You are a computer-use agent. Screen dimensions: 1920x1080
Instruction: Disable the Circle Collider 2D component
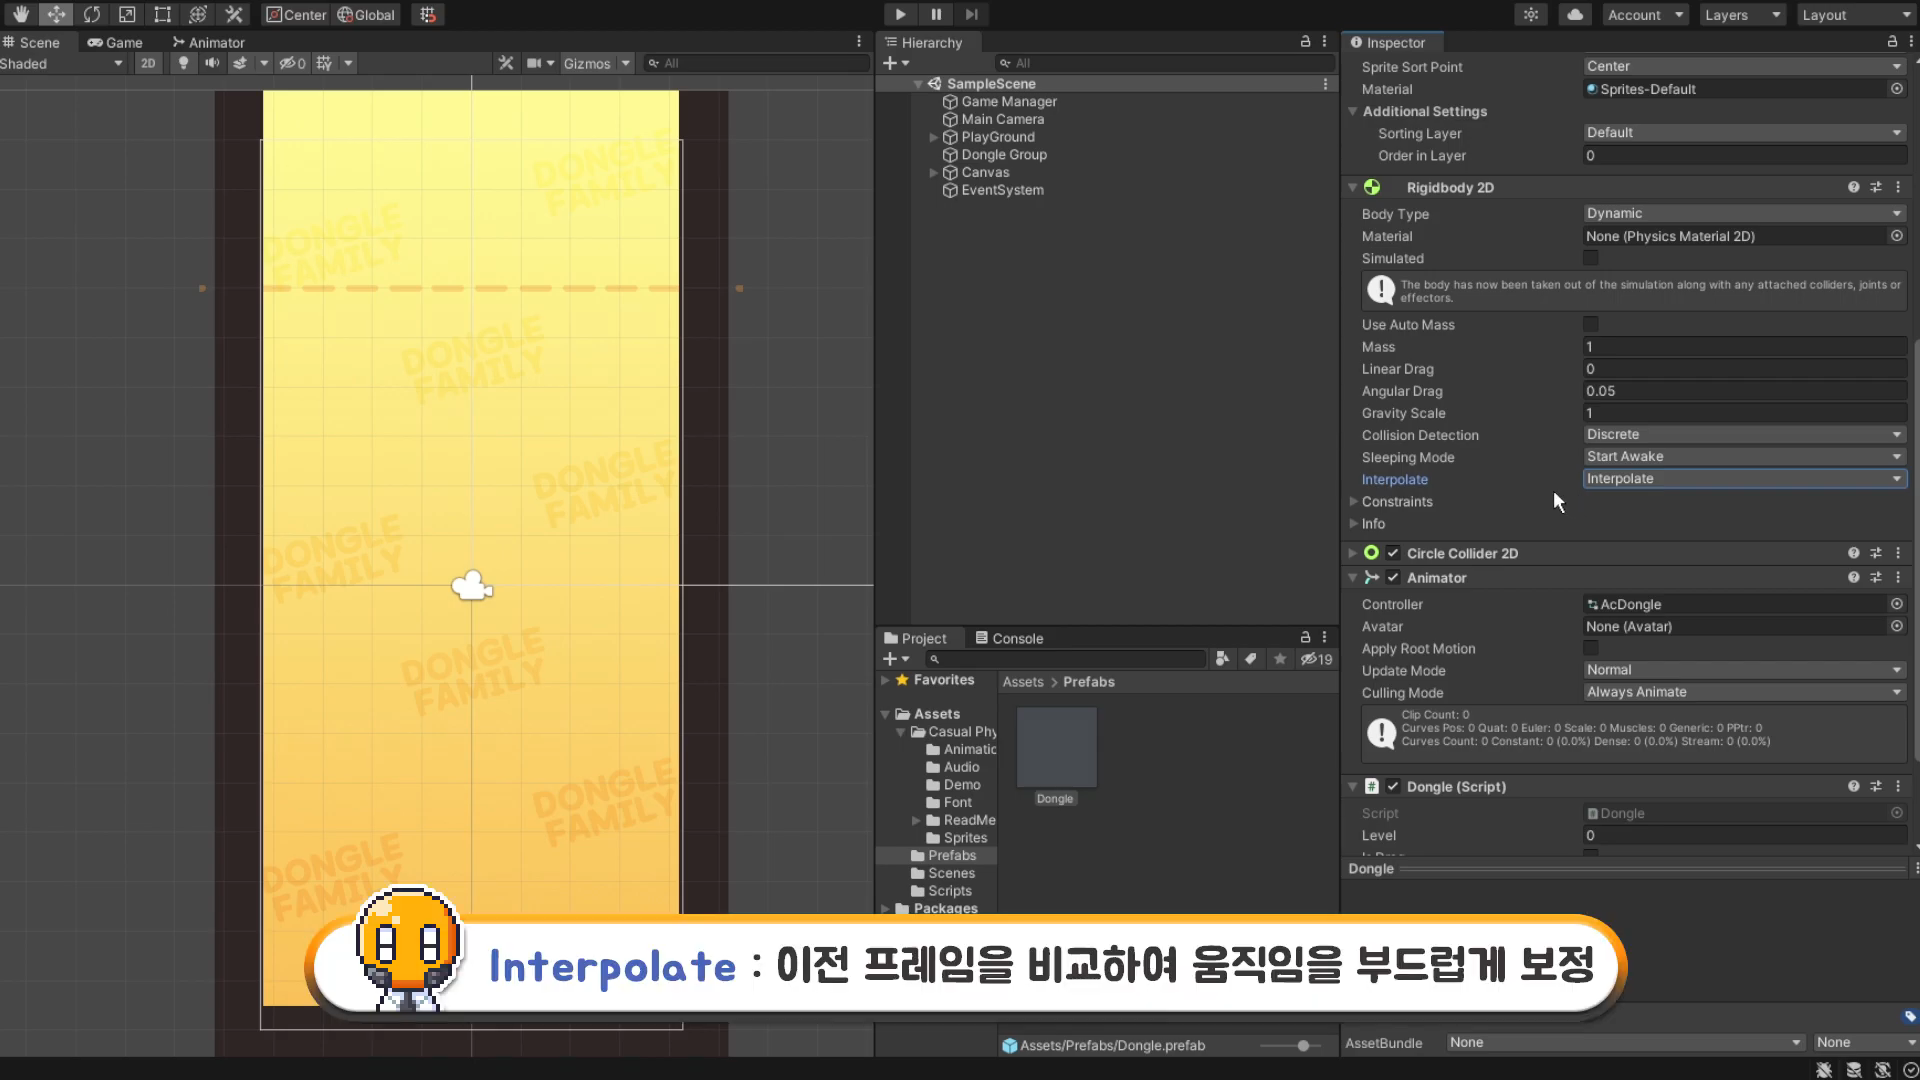pos(1393,553)
